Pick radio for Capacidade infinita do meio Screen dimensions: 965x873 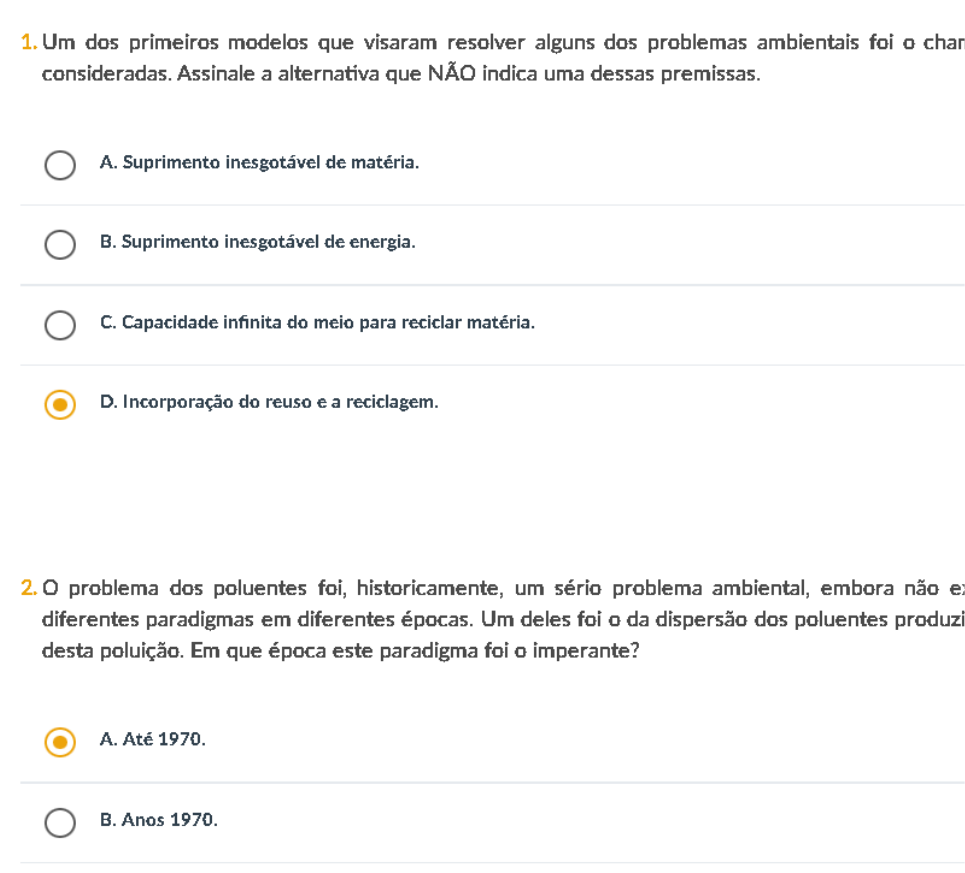[x=60, y=325]
